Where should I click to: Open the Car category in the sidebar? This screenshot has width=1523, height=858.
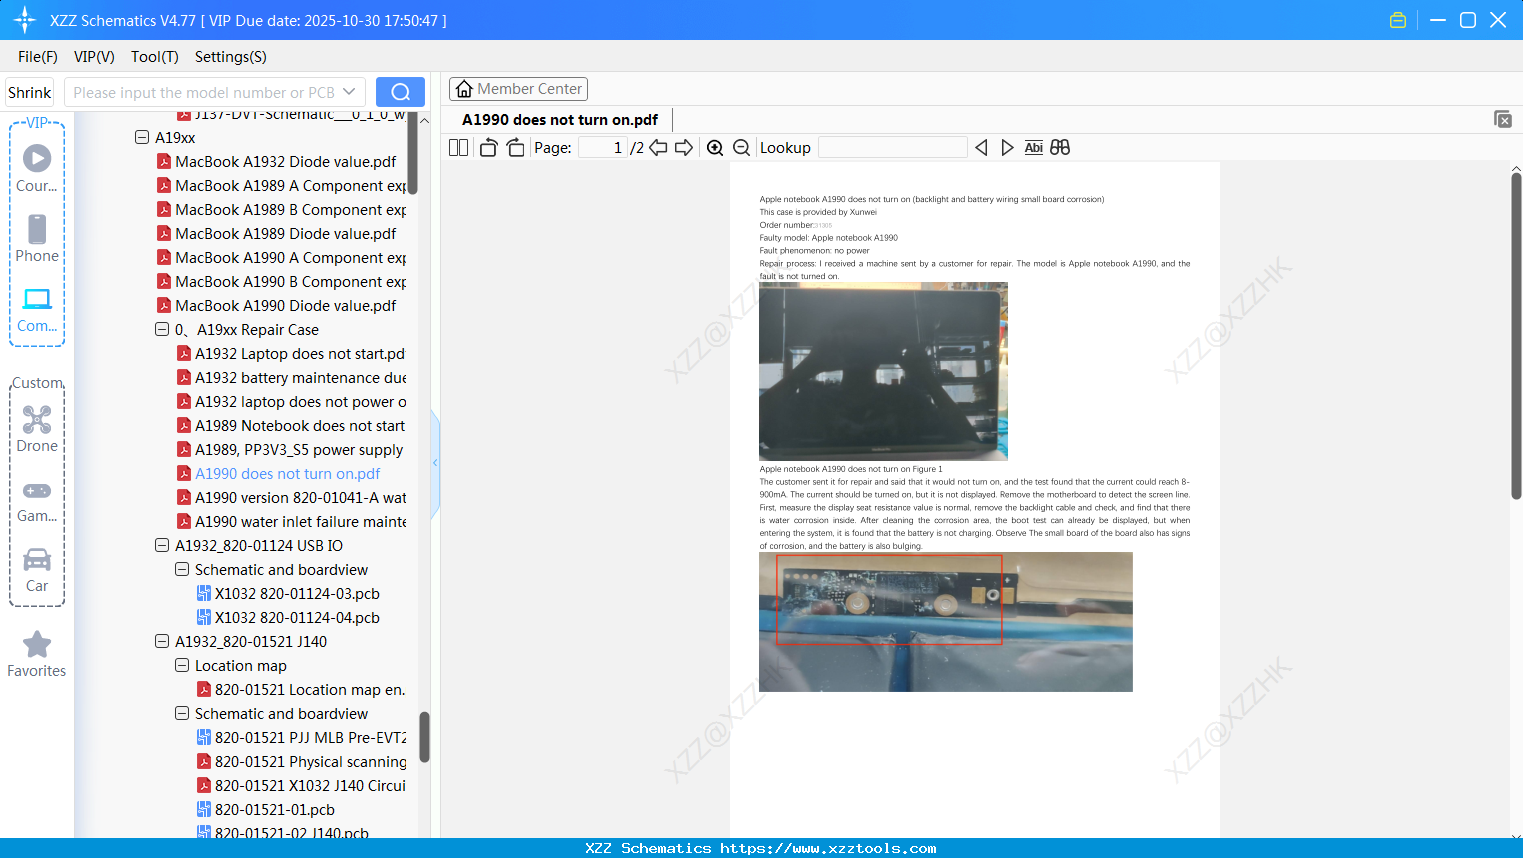click(x=37, y=570)
